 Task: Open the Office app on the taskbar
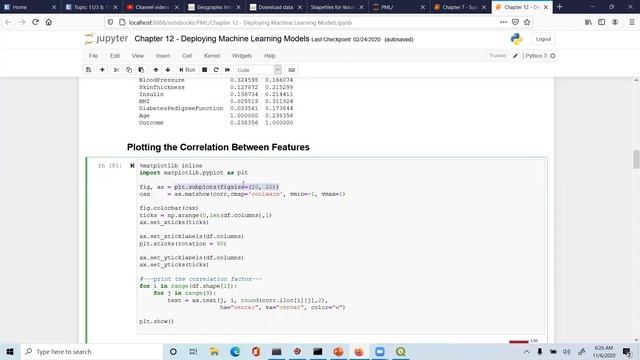[x=256, y=351]
